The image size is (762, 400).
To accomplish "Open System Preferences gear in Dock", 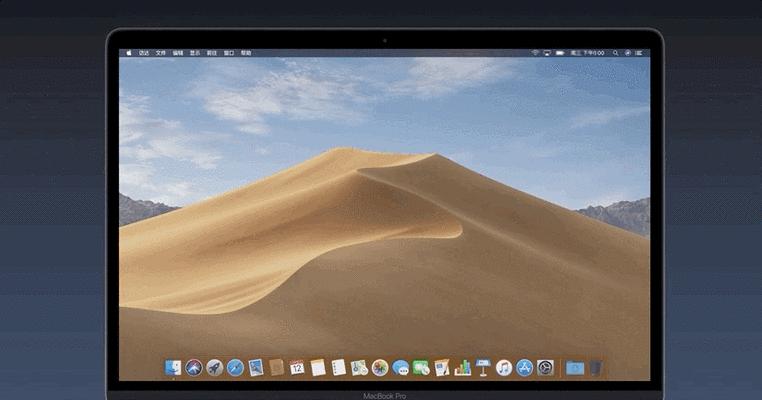I will 545,368.
